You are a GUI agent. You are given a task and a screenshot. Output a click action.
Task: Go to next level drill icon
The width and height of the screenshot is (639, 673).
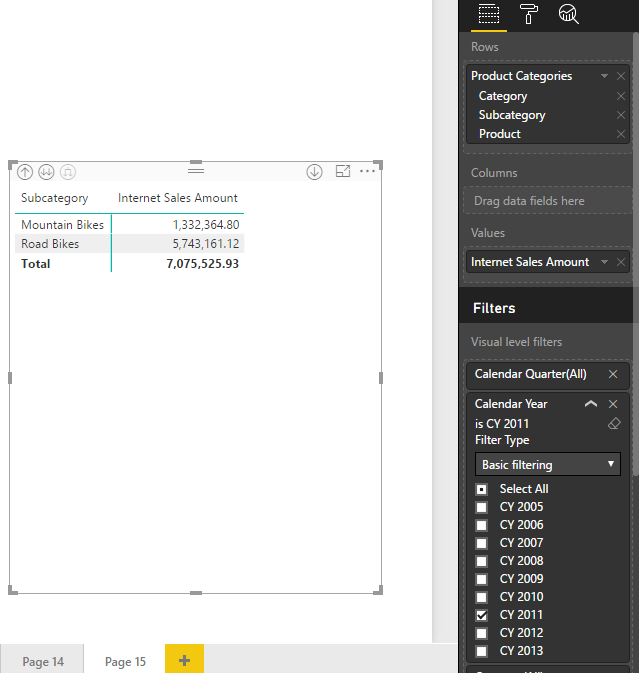[46, 172]
